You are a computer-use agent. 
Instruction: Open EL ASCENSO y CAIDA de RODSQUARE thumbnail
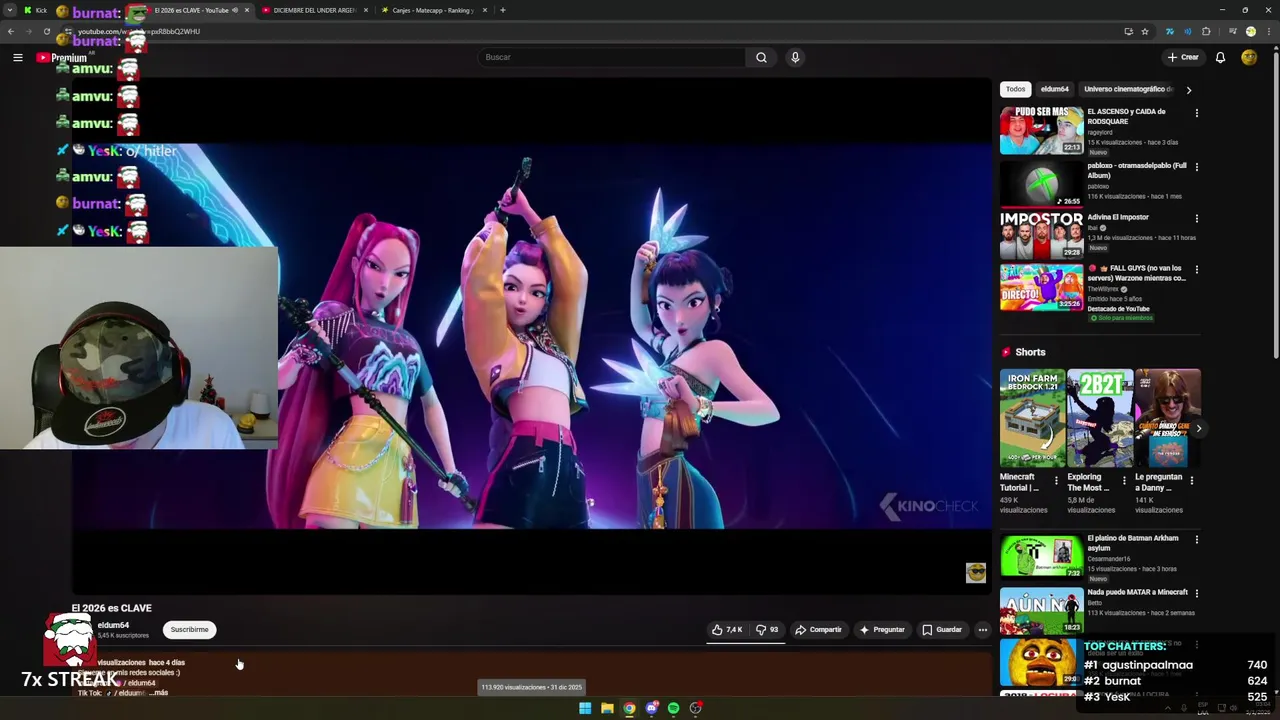pyautogui.click(x=1041, y=130)
